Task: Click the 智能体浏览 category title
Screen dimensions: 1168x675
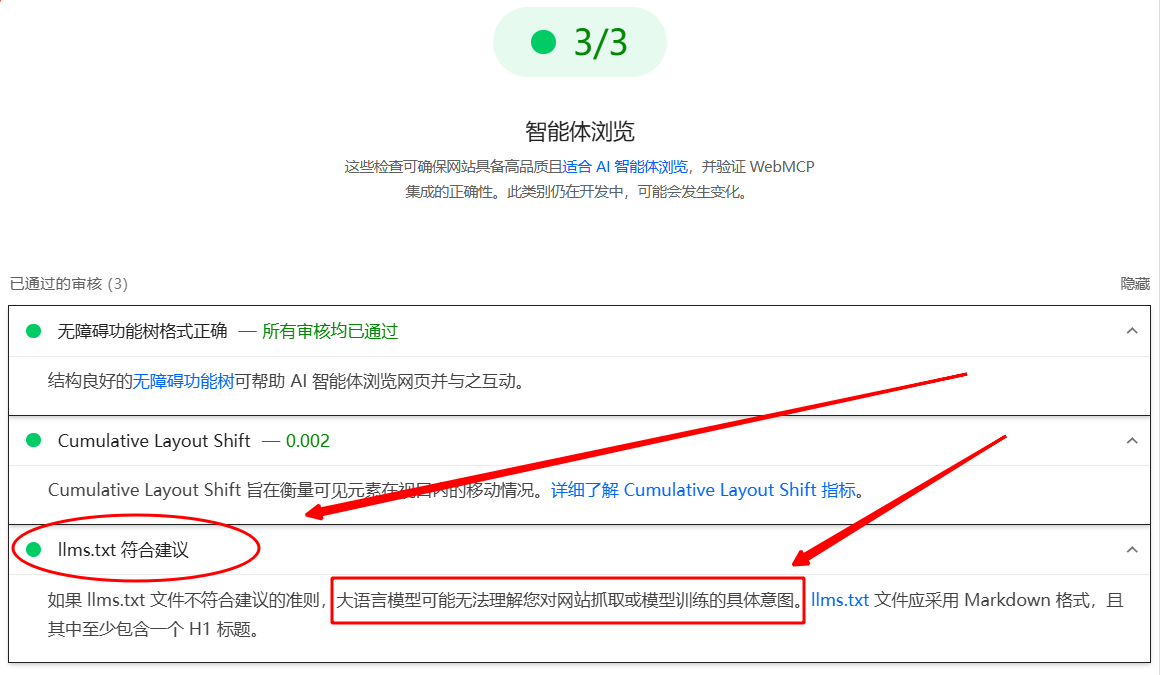Action: [x=580, y=132]
